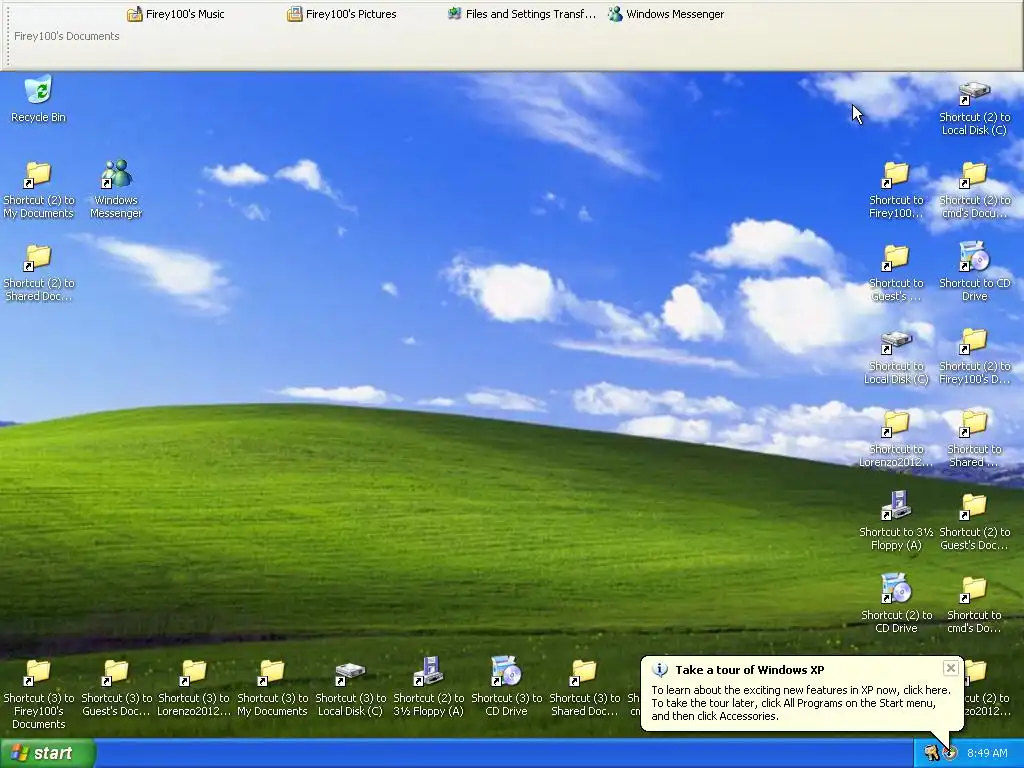The width and height of the screenshot is (1024, 768).
Task: Select Shortcut (2) to Firey100's D... icon
Action: tap(974, 355)
